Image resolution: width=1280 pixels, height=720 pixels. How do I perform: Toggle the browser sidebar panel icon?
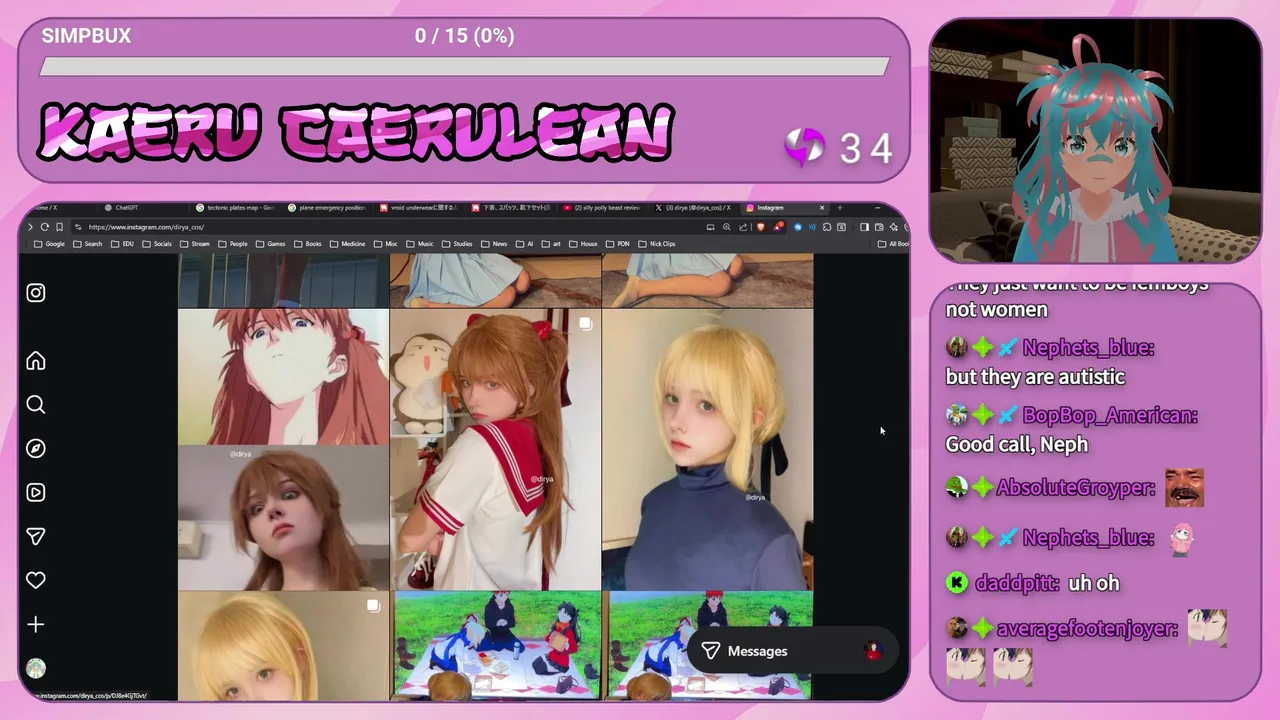point(864,227)
